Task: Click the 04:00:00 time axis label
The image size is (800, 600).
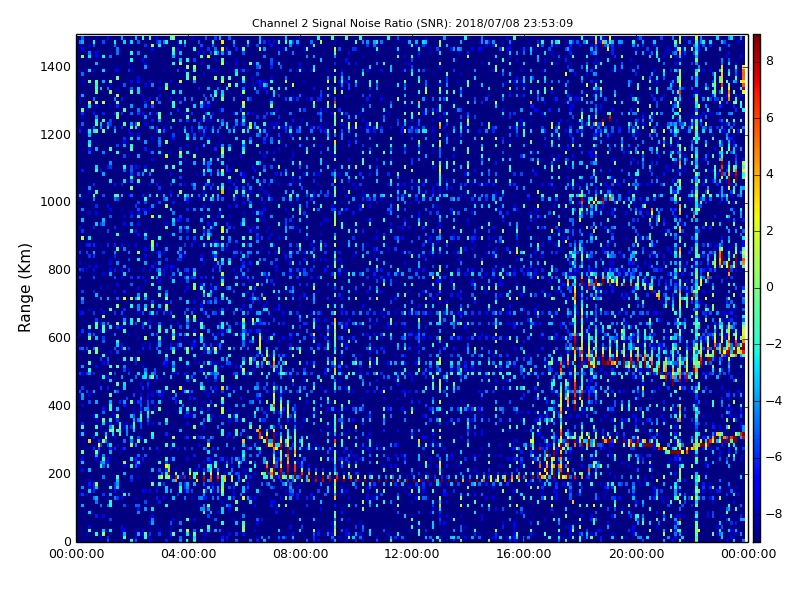Action: [x=189, y=554]
